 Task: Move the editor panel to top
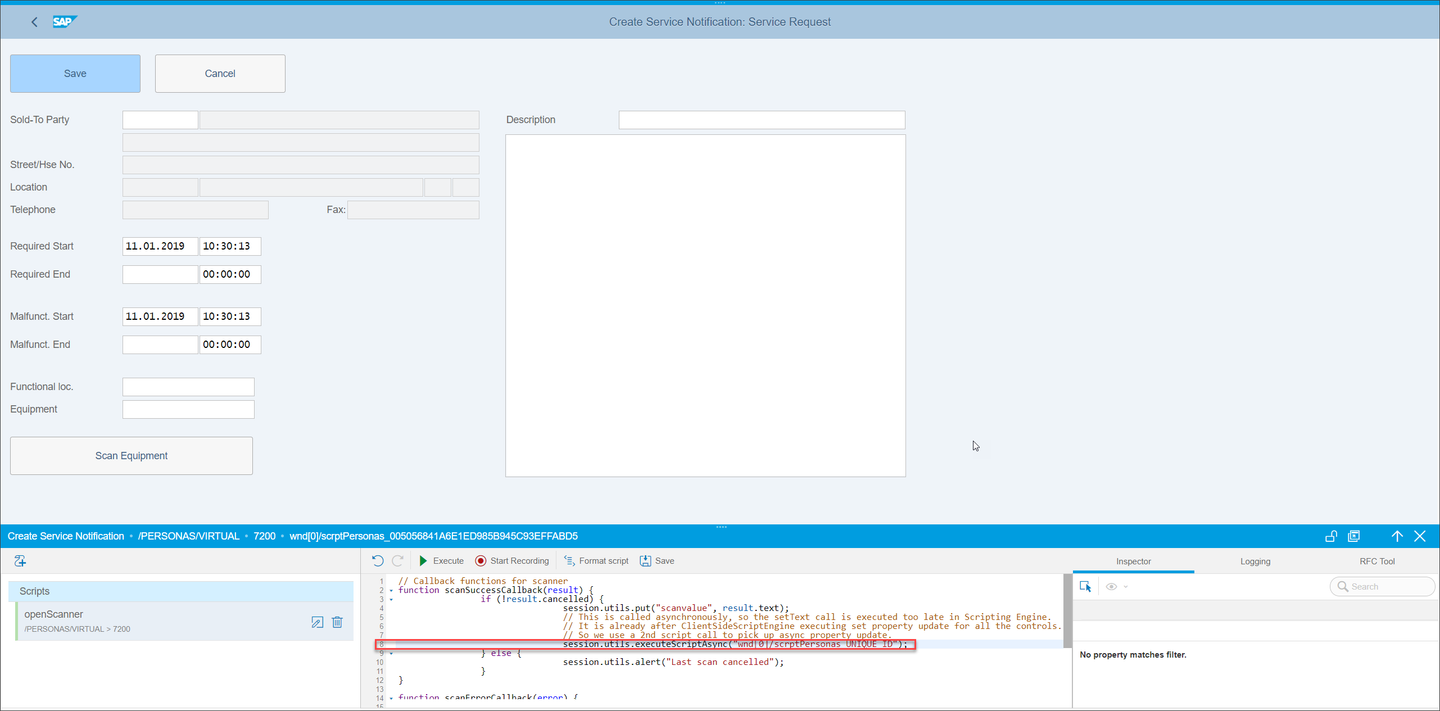(x=1397, y=536)
